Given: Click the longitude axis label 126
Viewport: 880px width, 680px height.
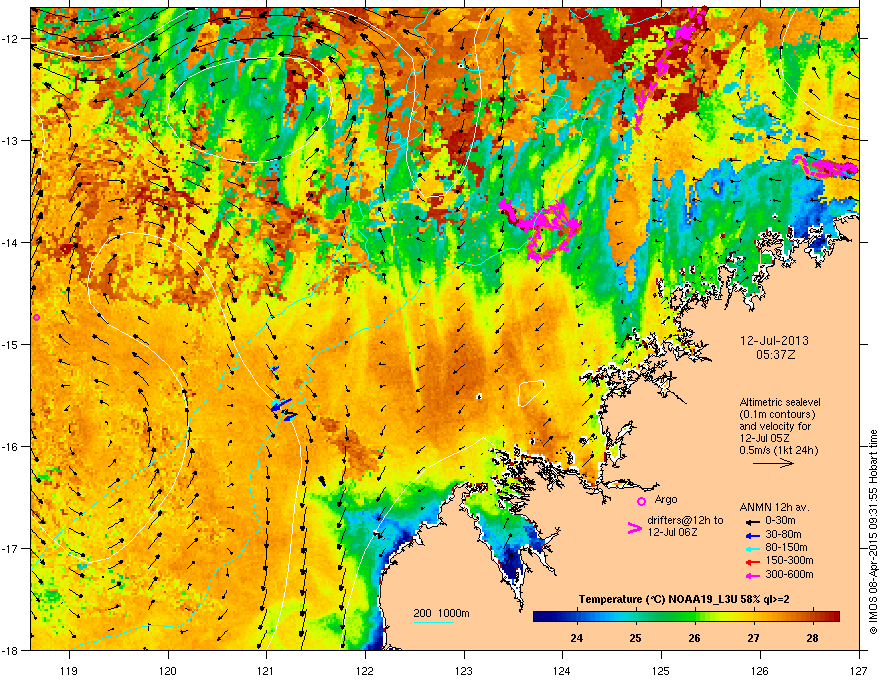Looking at the screenshot, I should [x=760, y=670].
